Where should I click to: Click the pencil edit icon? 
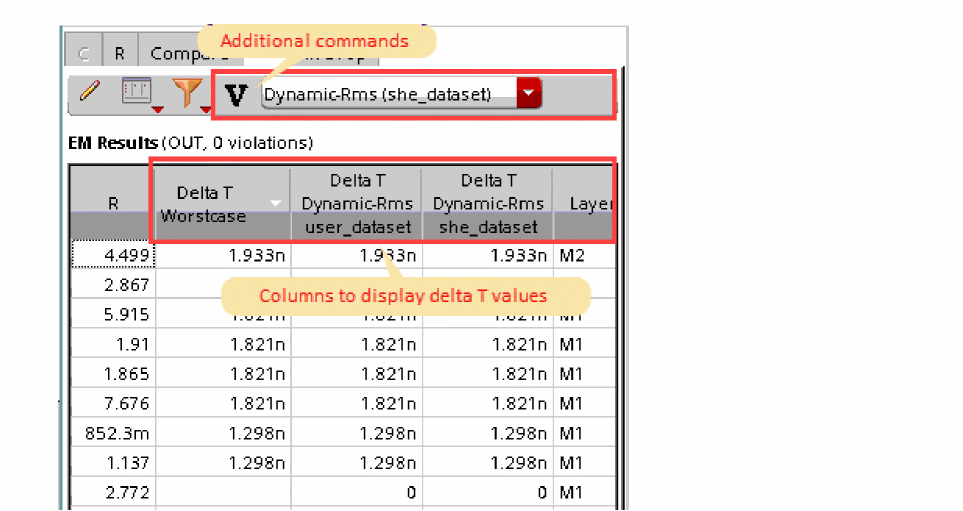[90, 92]
